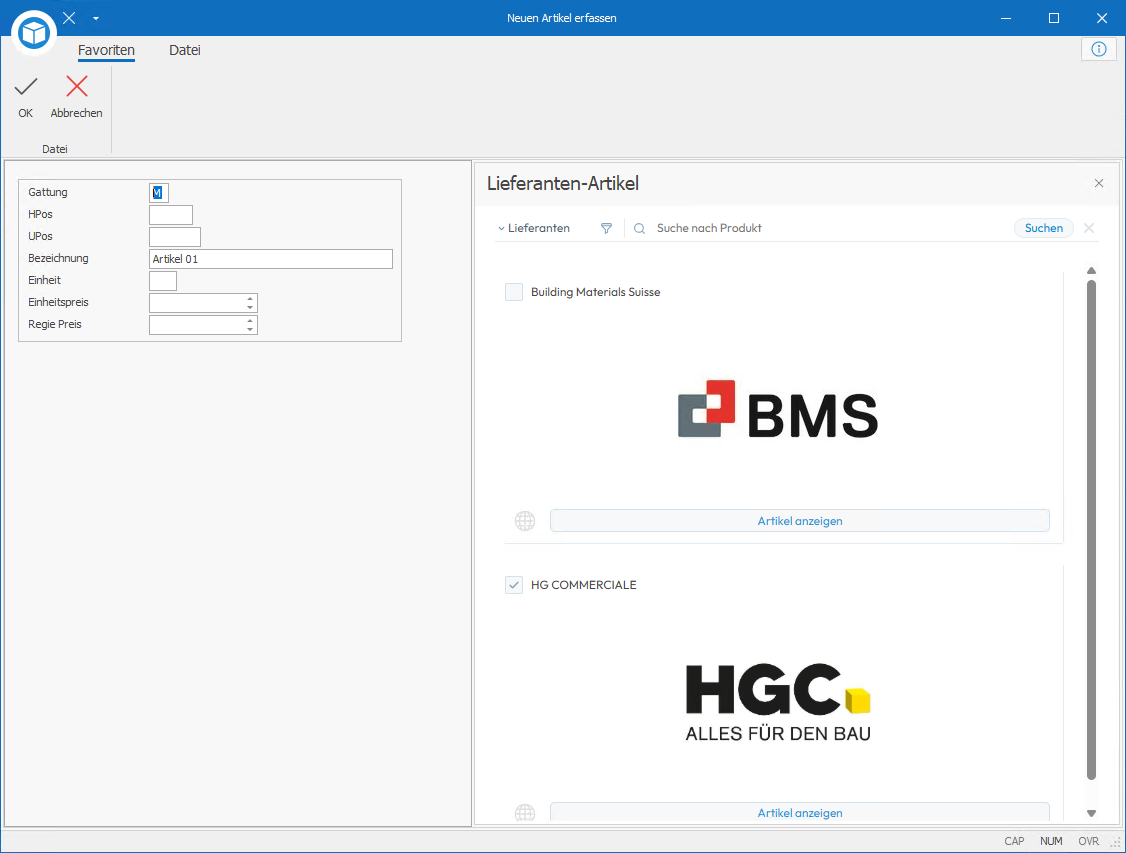Increase Einheitspreis with up arrow
The image size is (1126, 853).
click(x=250, y=299)
